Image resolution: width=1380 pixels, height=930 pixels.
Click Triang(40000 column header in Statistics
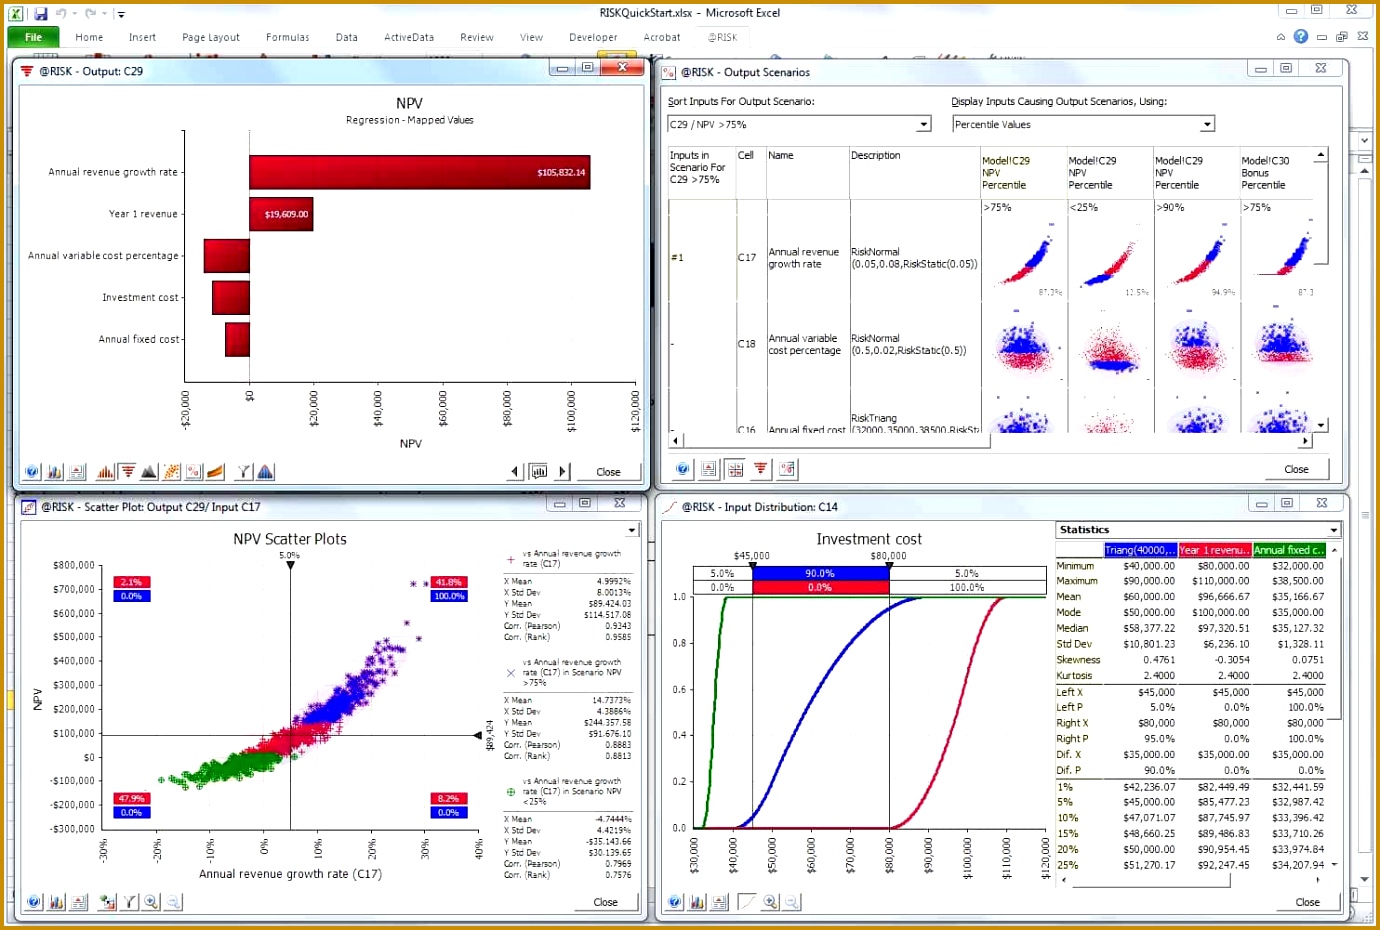click(1139, 550)
